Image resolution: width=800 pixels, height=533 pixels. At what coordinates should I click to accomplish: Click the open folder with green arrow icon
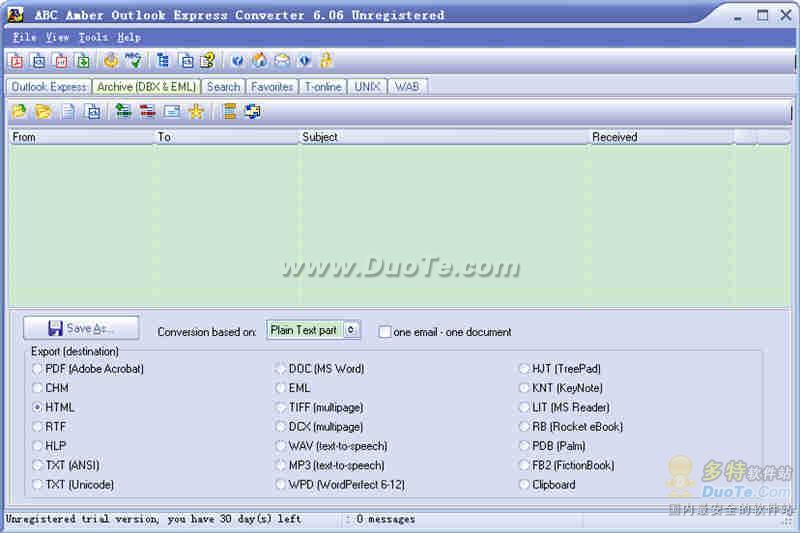19,111
